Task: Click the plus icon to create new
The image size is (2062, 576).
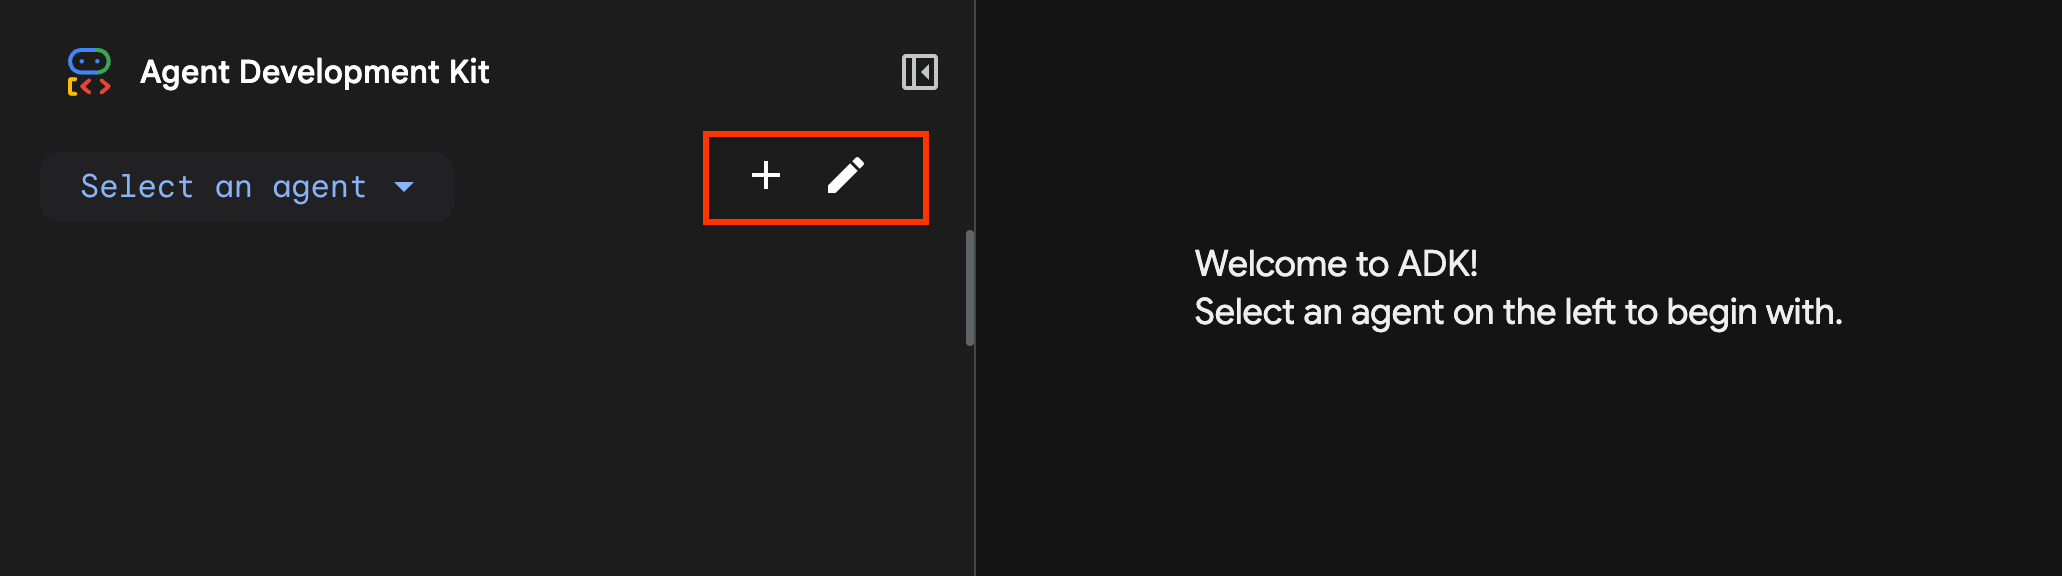Action: pyautogui.click(x=765, y=176)
